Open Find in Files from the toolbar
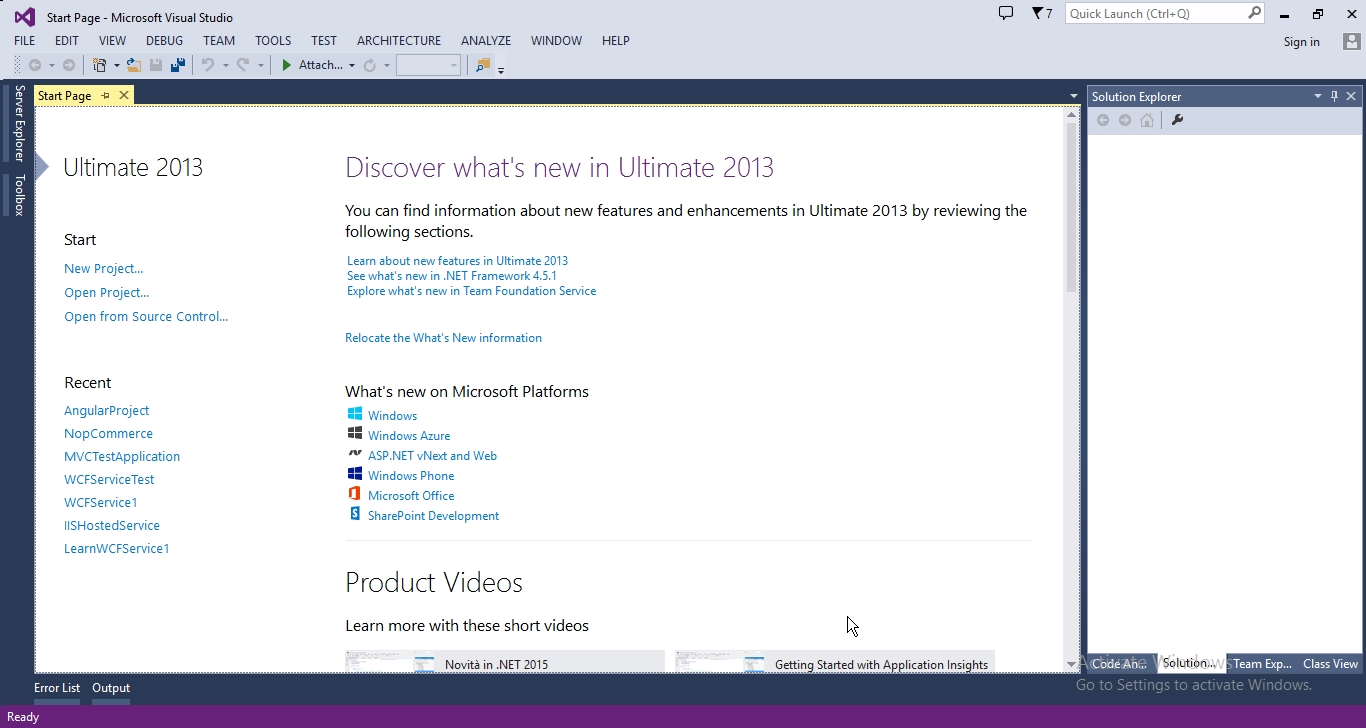 (483, 64)
